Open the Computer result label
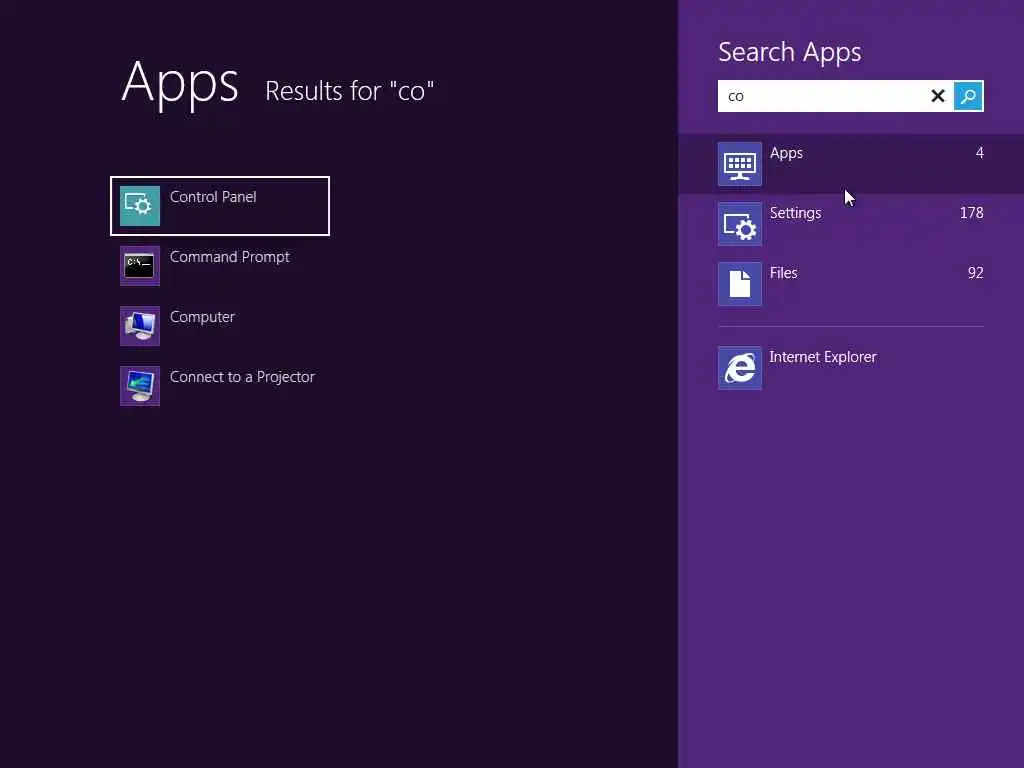Image resolution: width=1024 pixels, height=768 pixels. 202,317
